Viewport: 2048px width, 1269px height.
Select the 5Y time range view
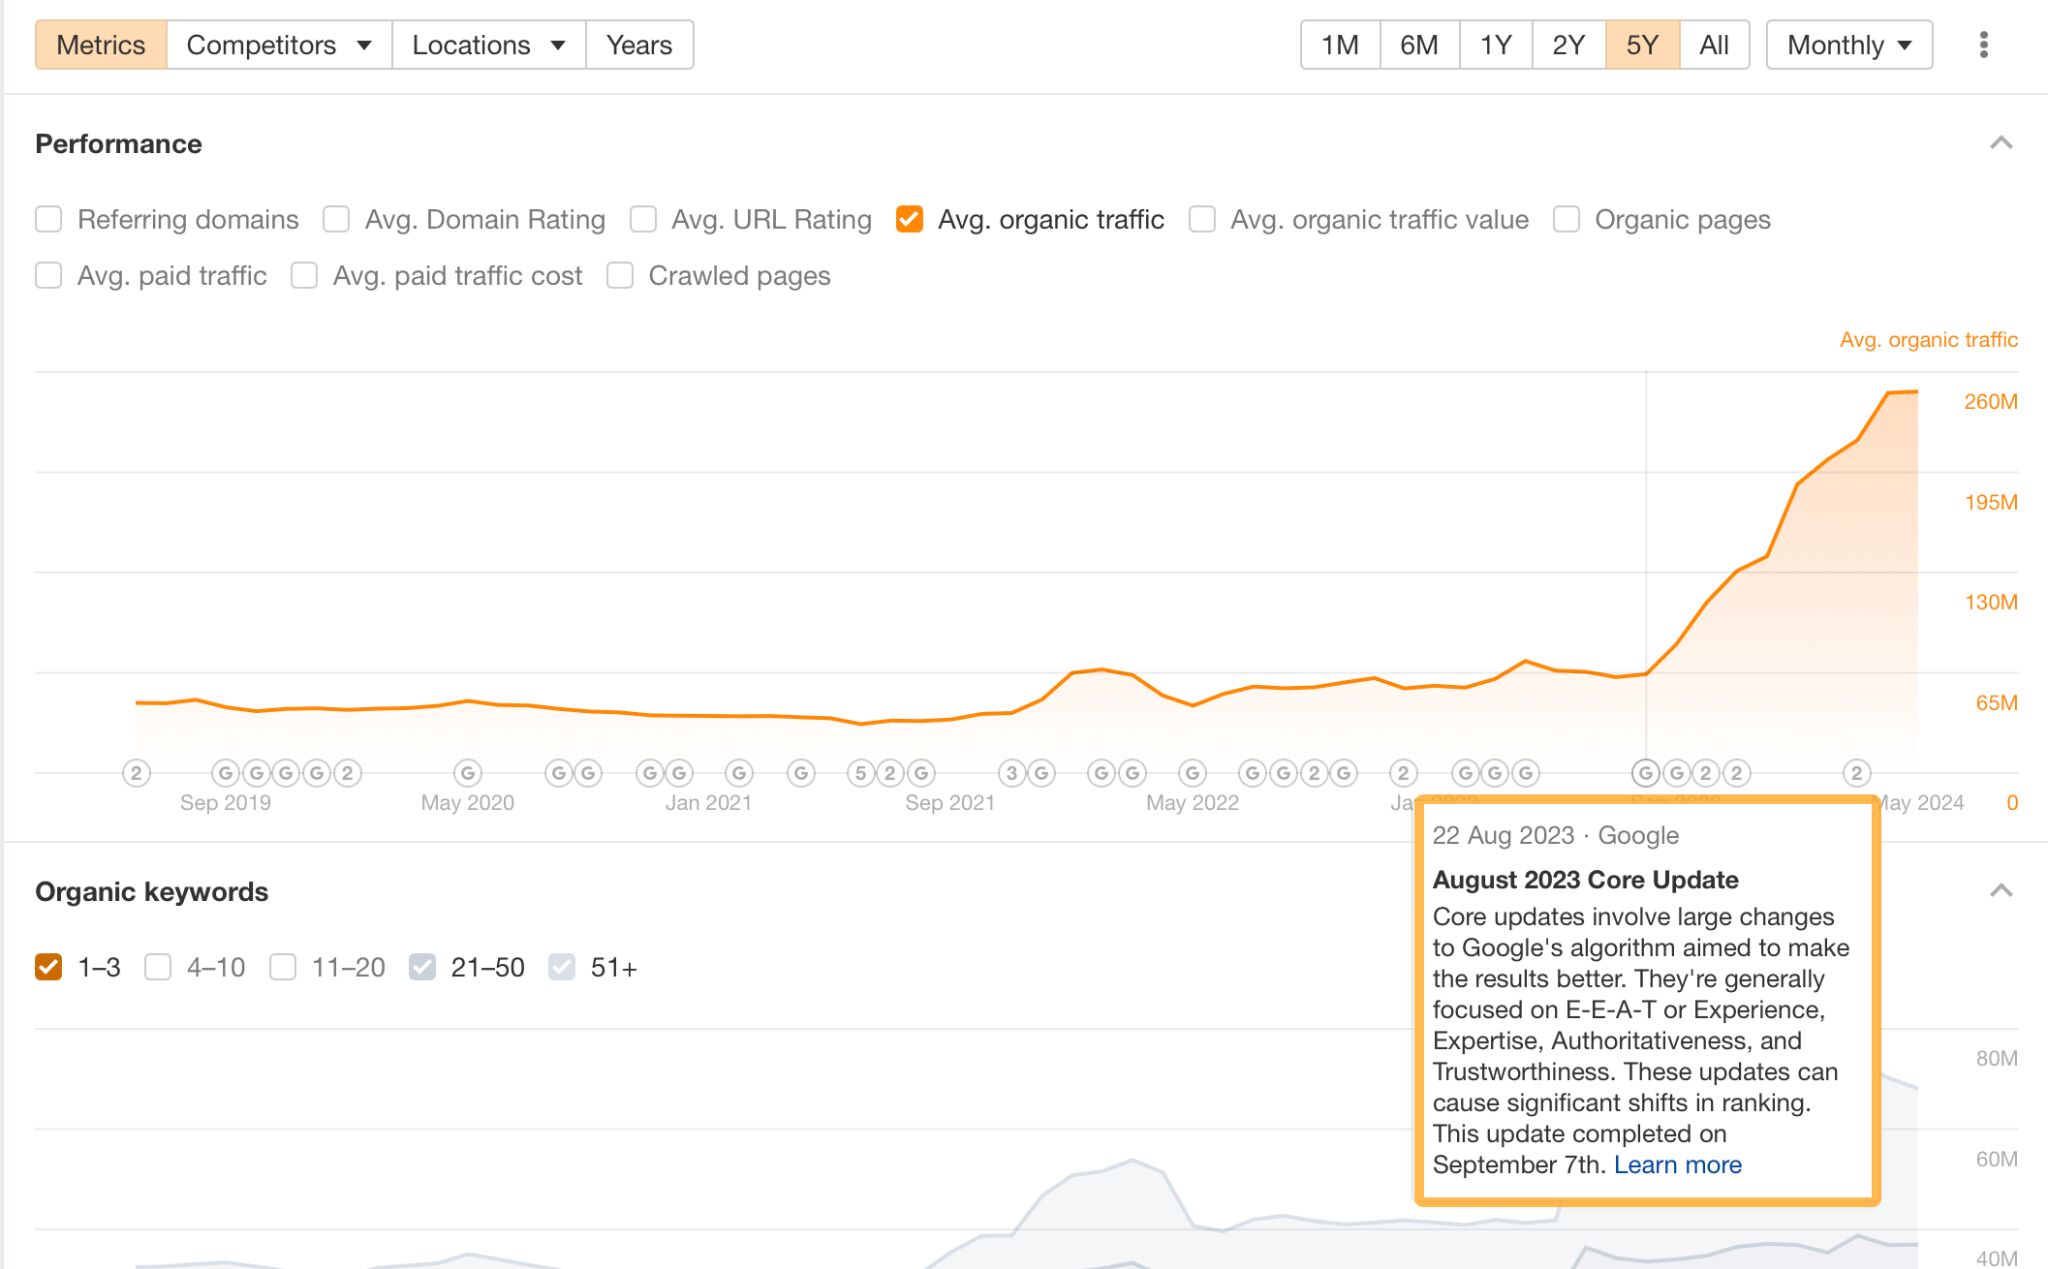(1640, 42)
